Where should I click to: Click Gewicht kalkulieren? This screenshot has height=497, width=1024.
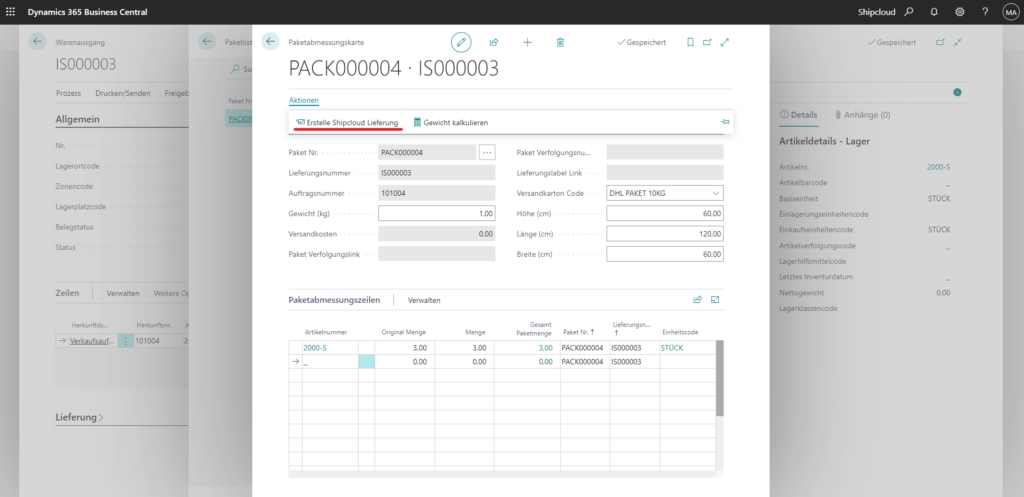(450, 122)
